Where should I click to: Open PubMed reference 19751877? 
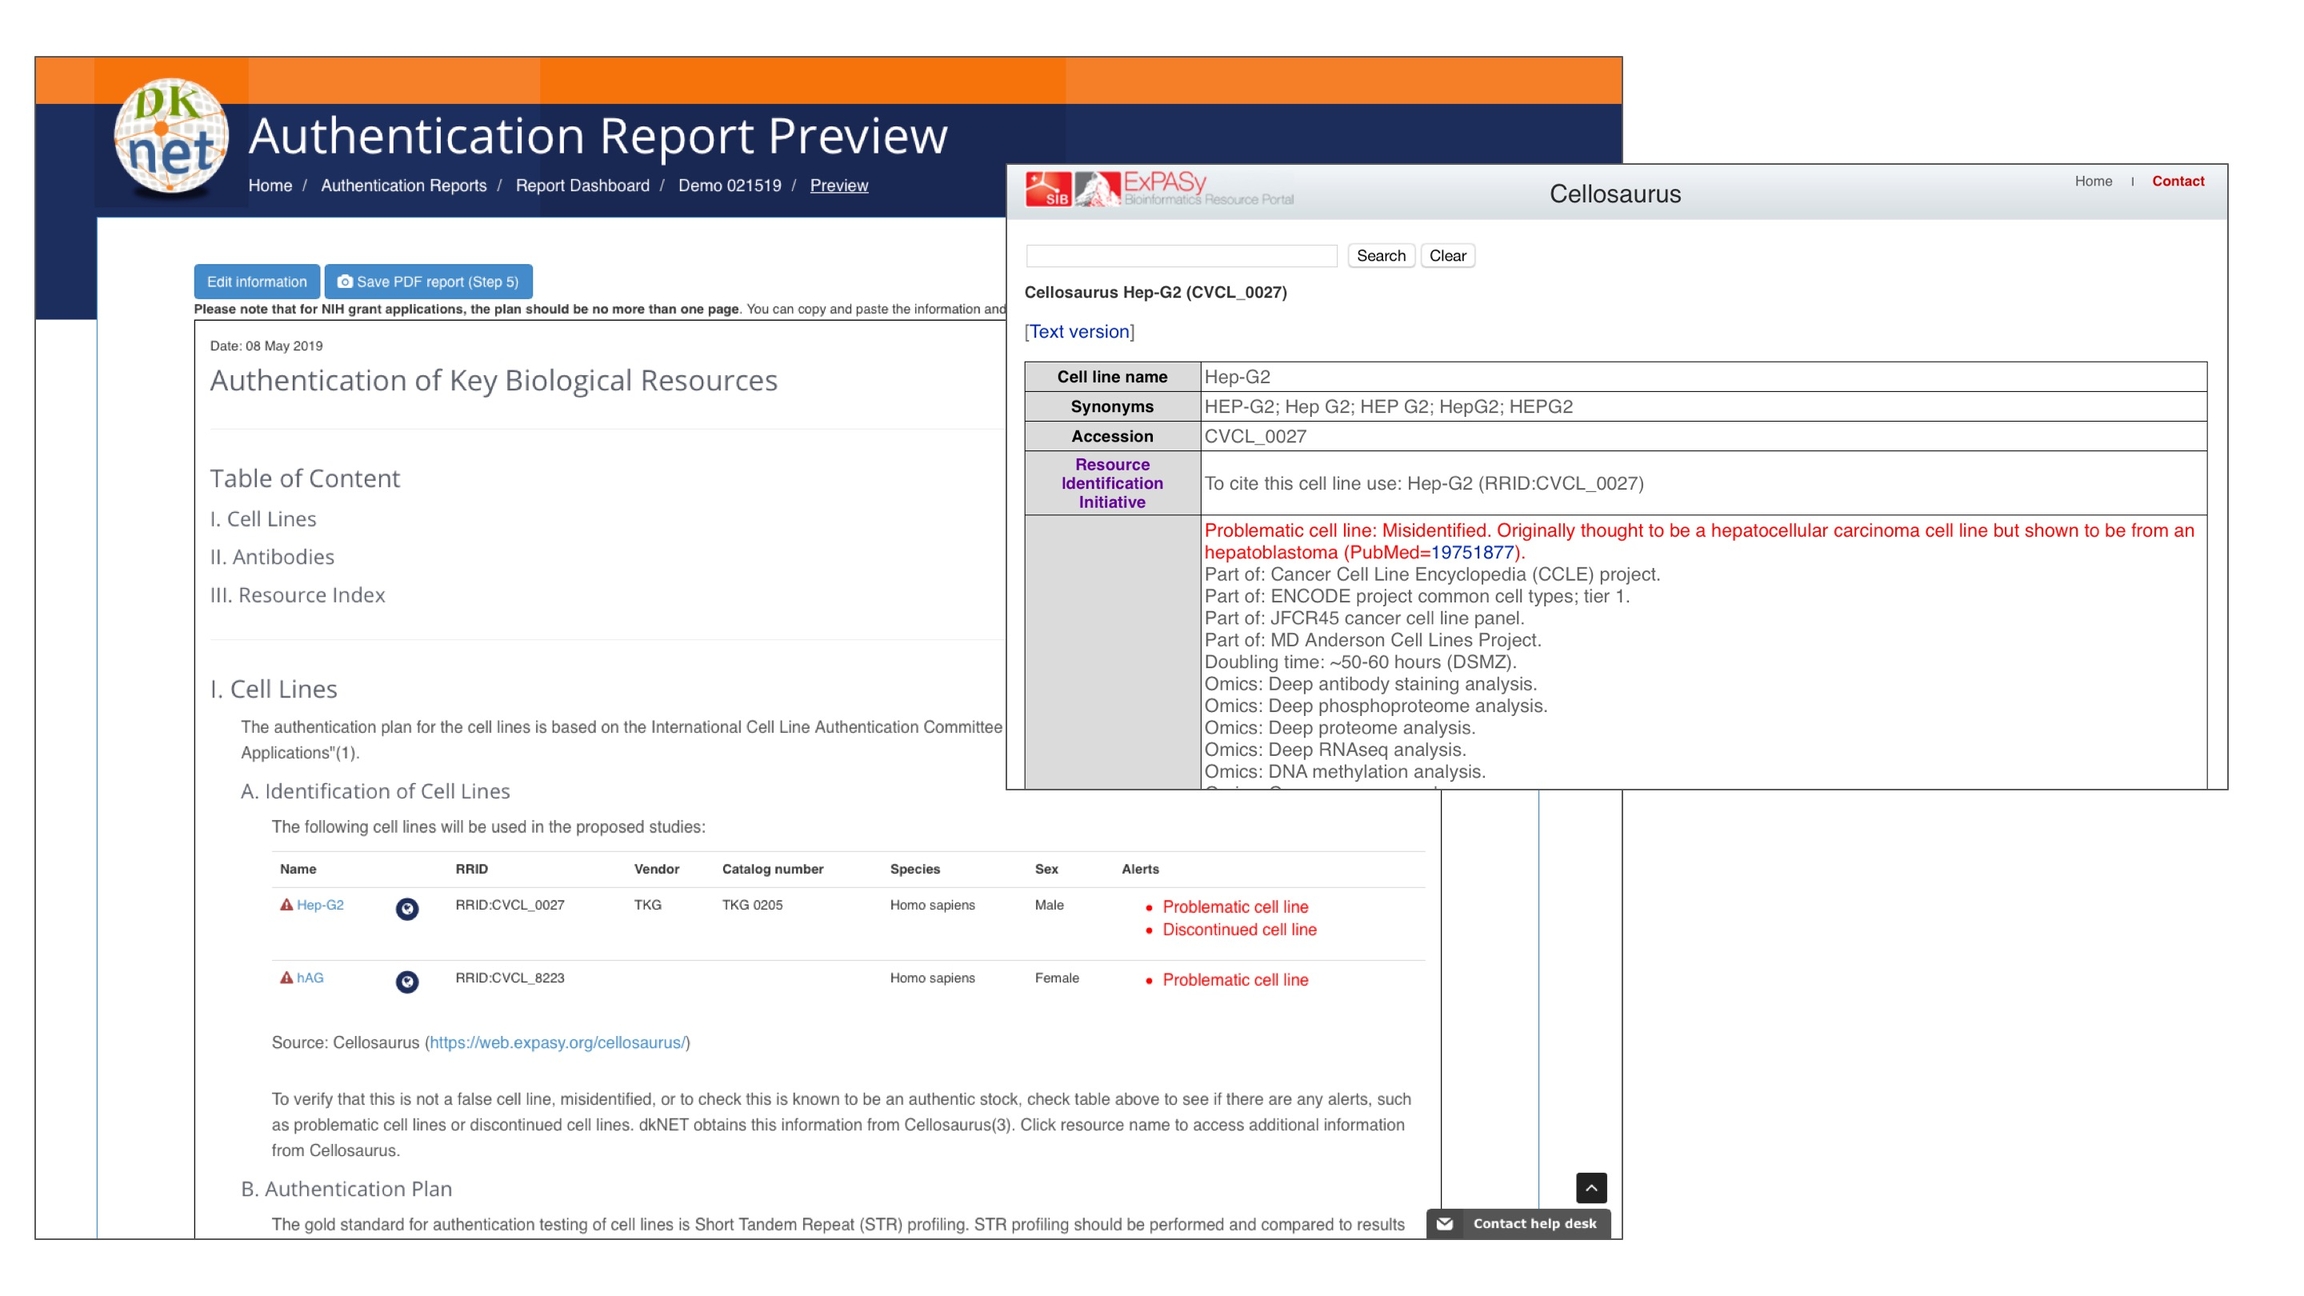[x=1472, y=552]
